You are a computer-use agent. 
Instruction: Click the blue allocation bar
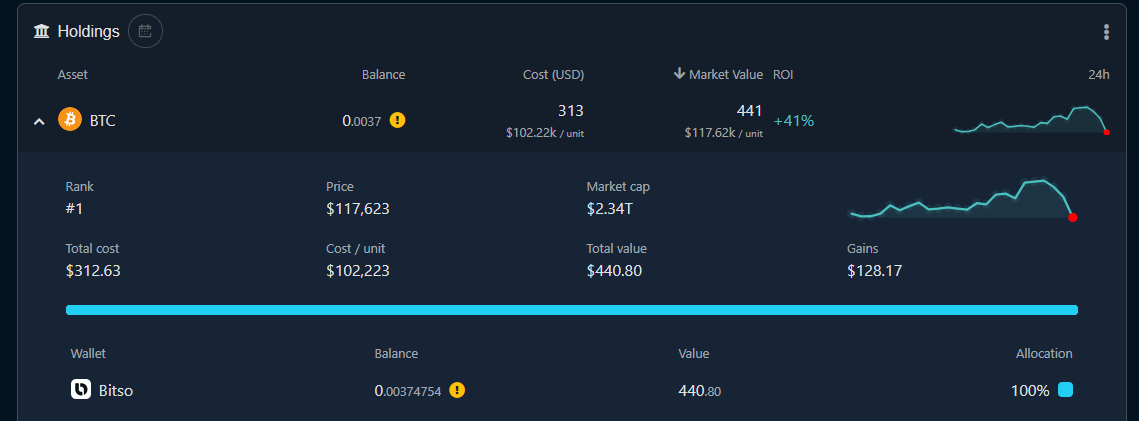[571, 310]
